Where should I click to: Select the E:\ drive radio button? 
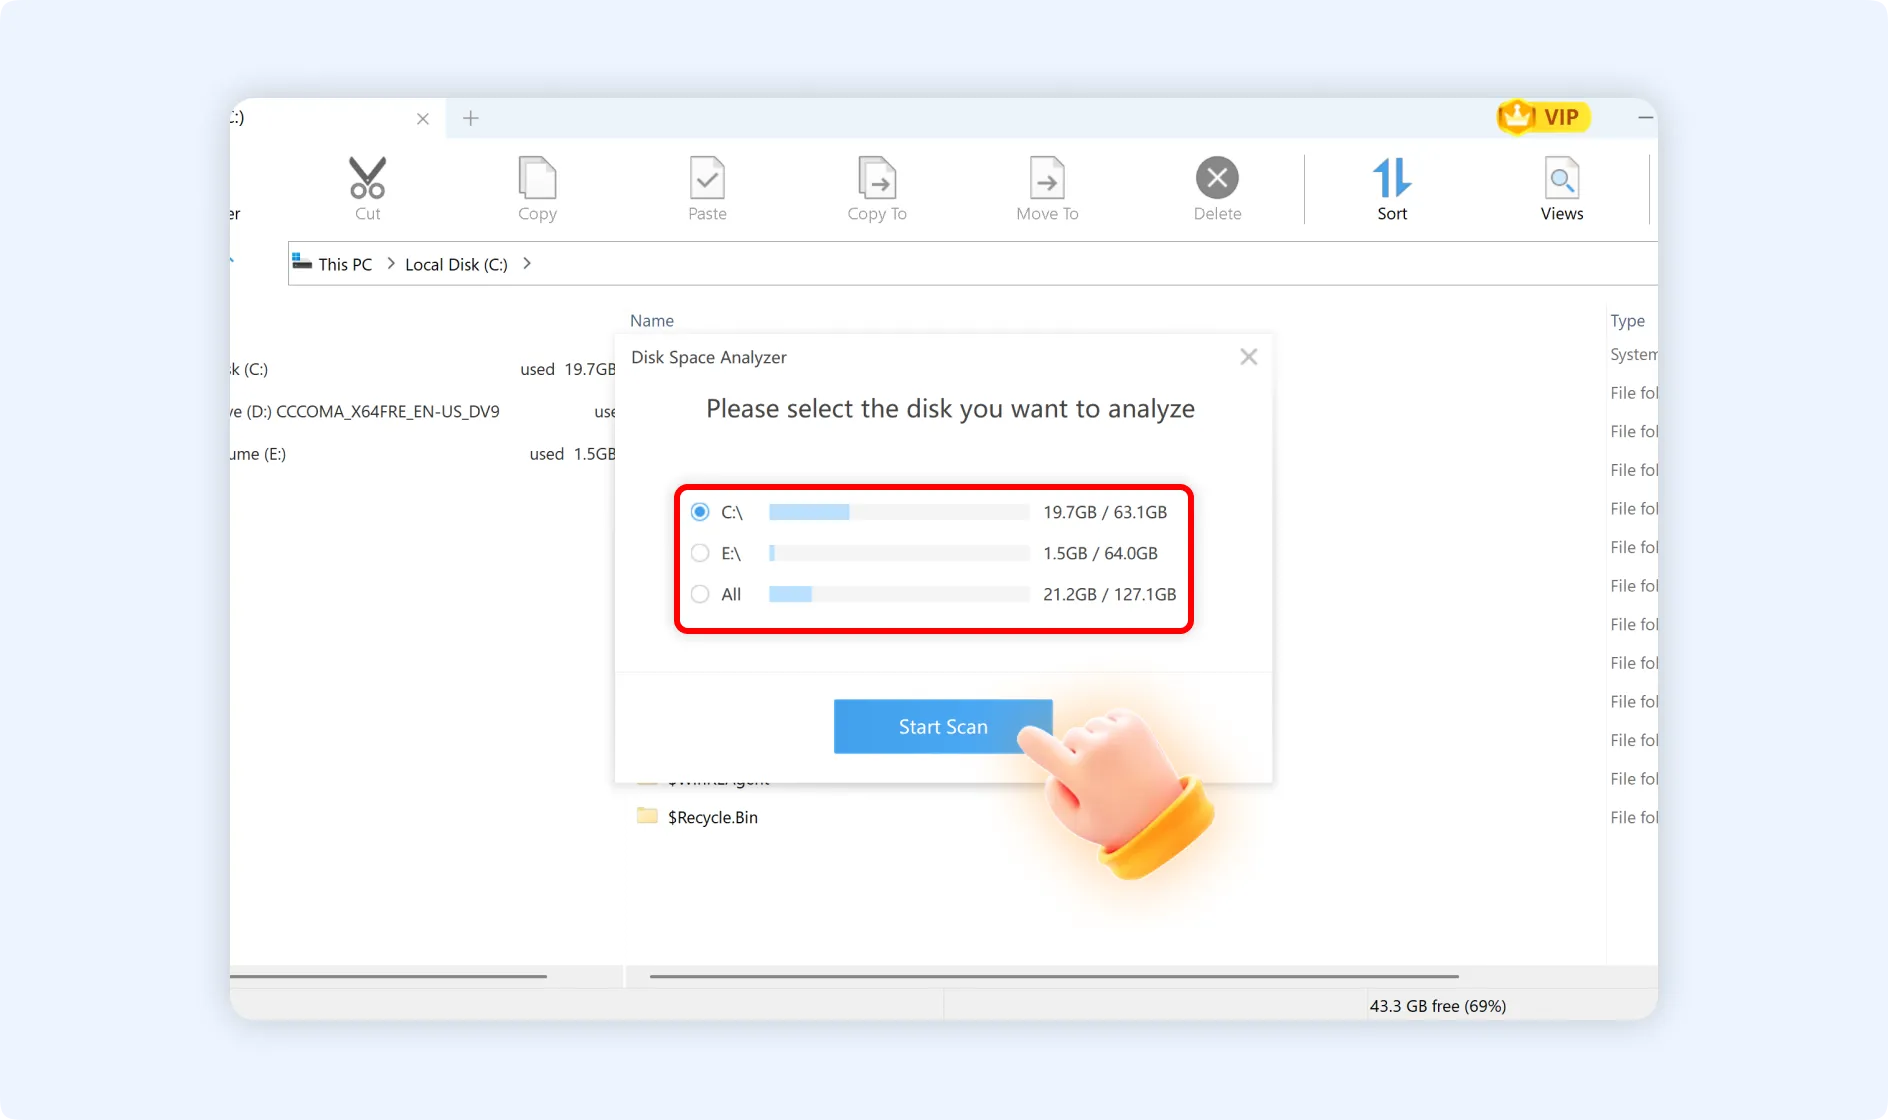point(699,552)
